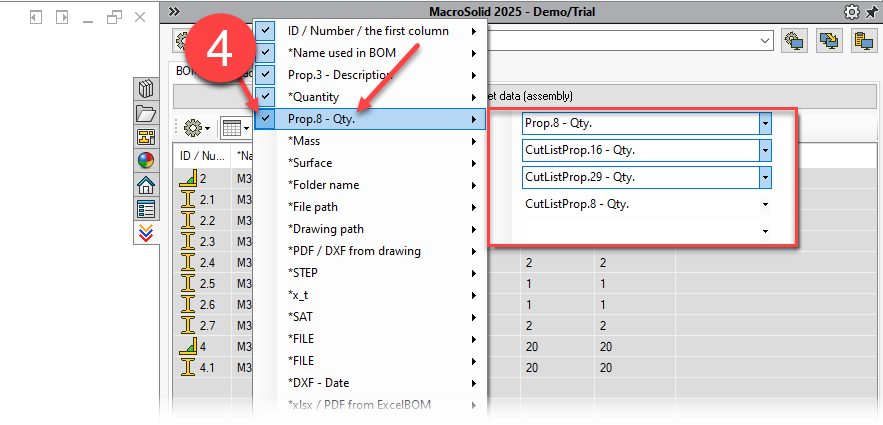Open the properties list sidebar tab
This screenshot has width=883, height=425.
(x=146, y=209)
